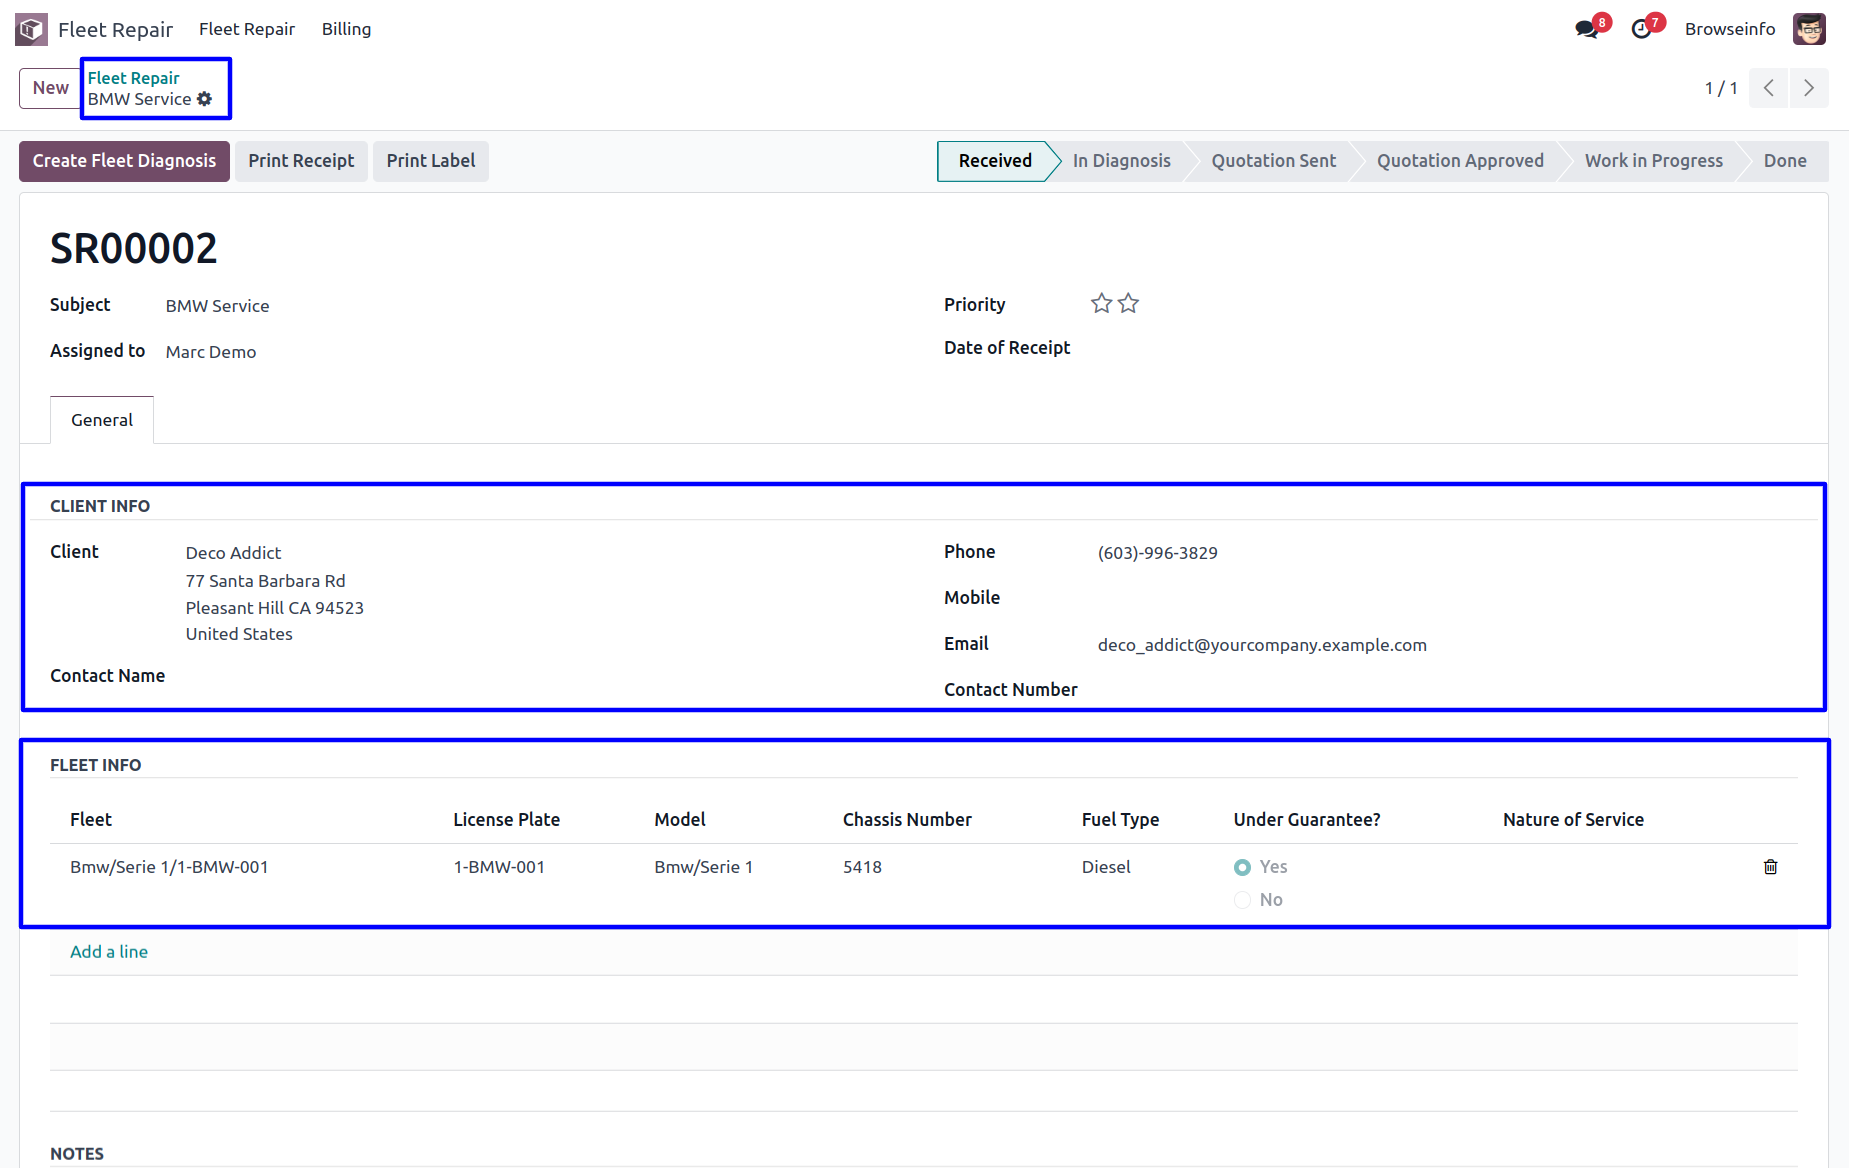Click the user avatar picture
The image size is (1849, 1168).
(1809, 29)
